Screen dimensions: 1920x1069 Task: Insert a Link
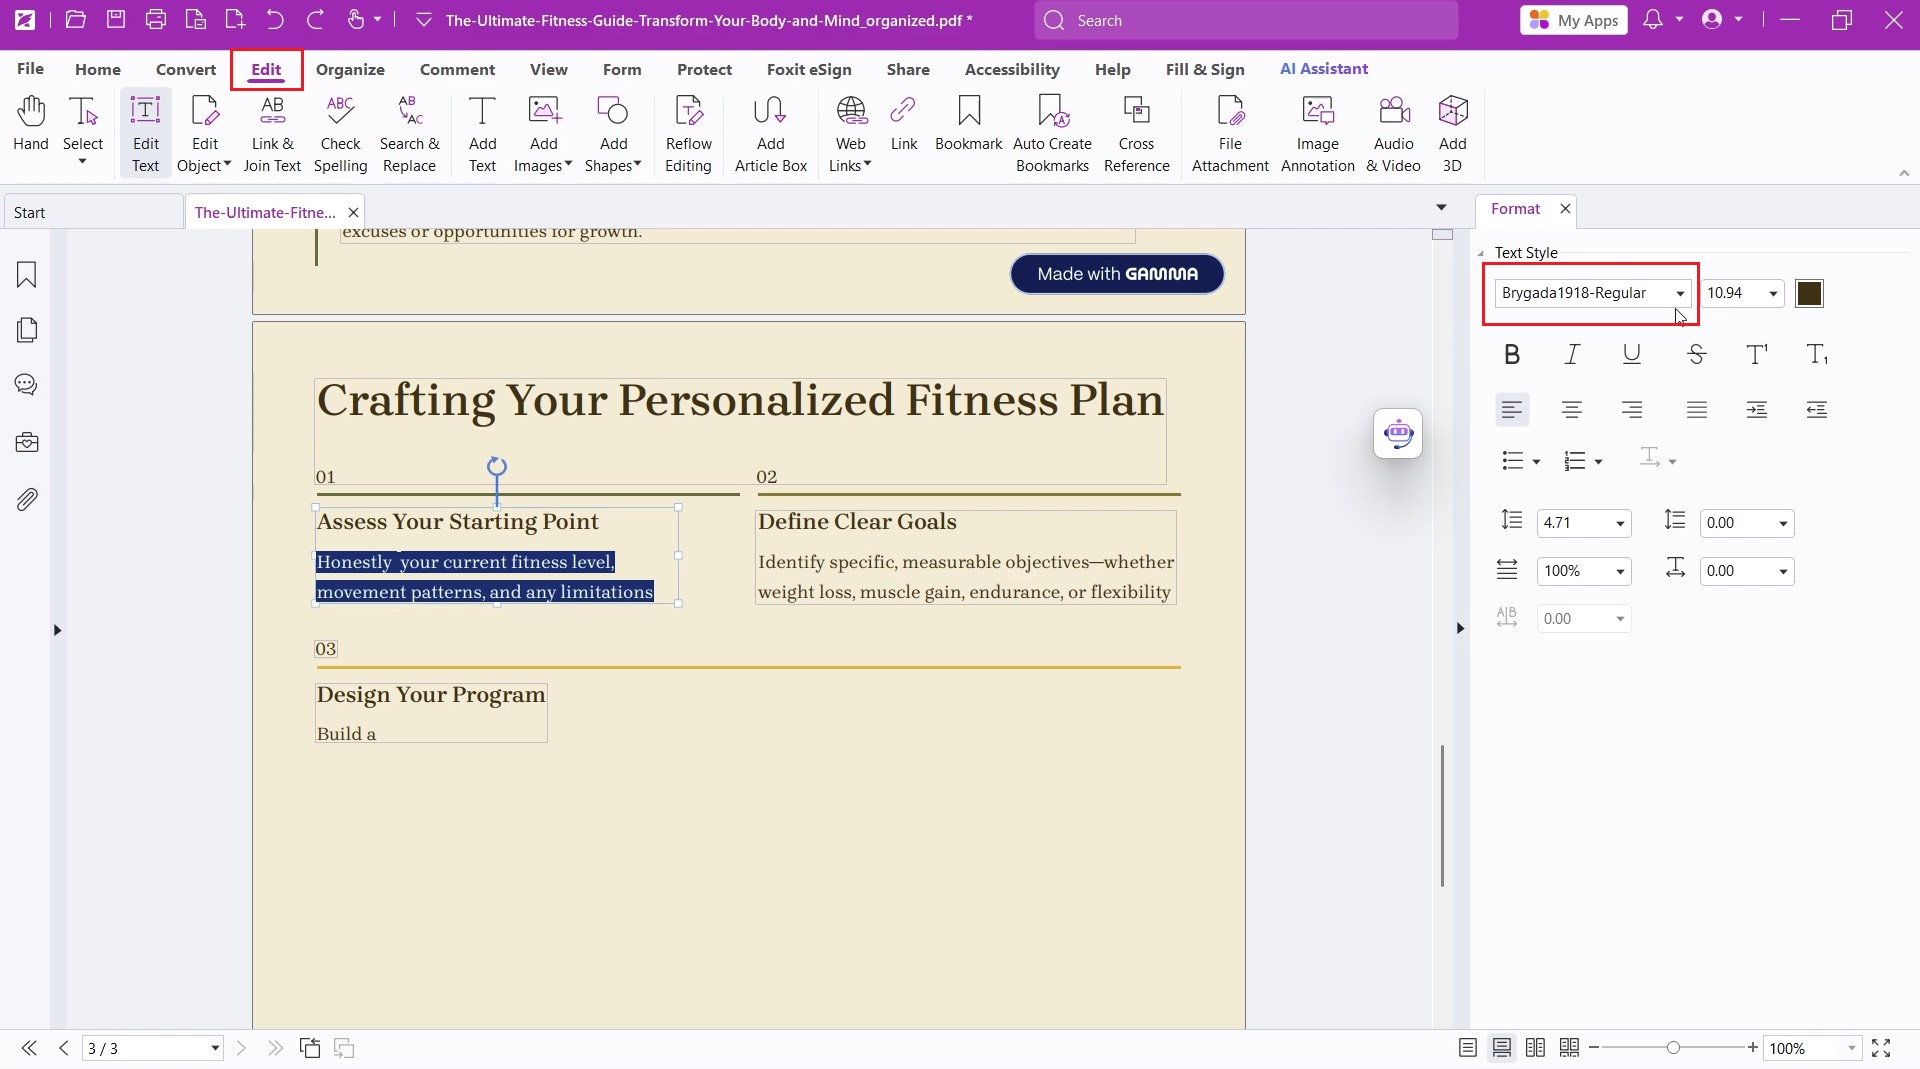(x=904, y=123)
